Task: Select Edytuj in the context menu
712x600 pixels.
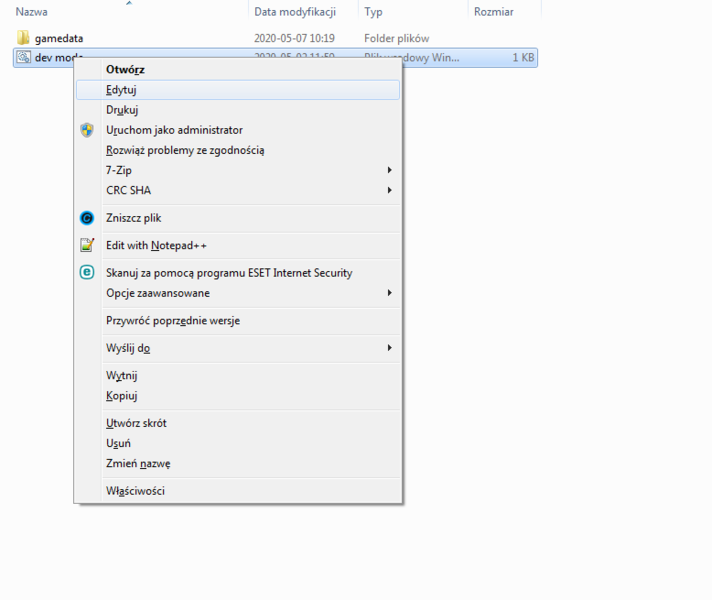Action: point(121,90)
